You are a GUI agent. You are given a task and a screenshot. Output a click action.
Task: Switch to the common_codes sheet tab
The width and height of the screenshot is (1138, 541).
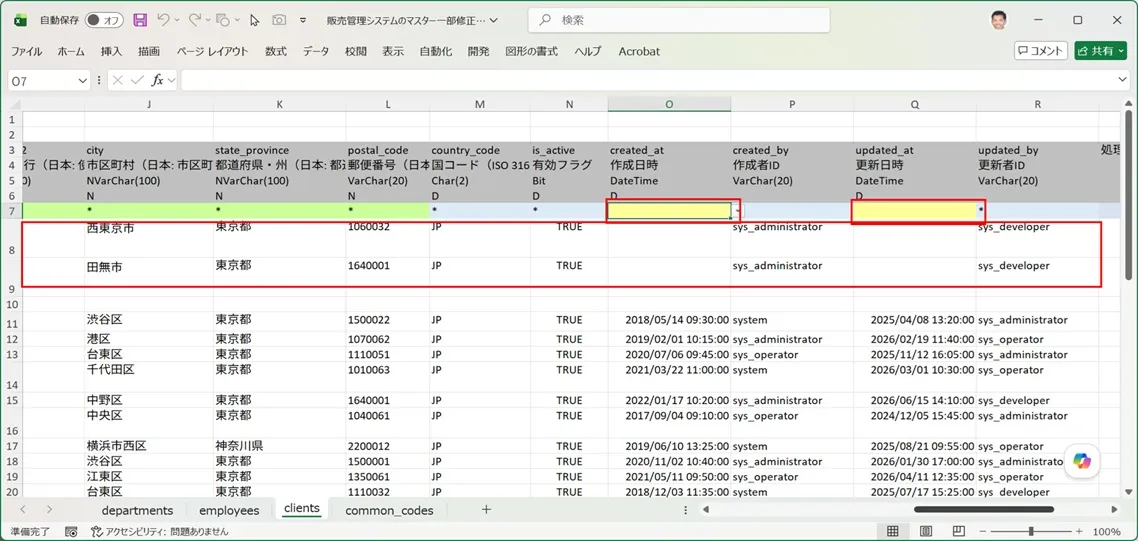tap(389, 510)
